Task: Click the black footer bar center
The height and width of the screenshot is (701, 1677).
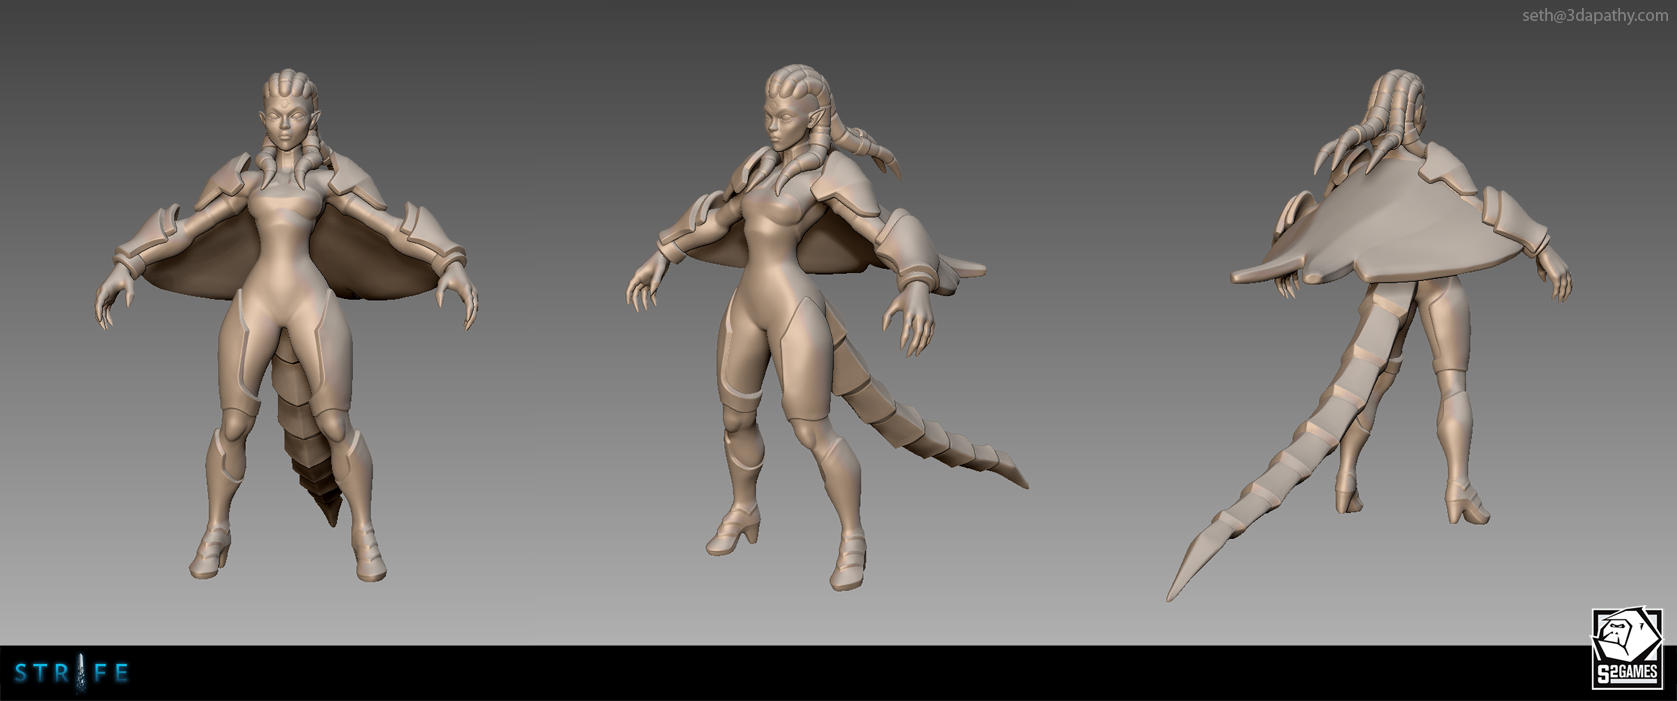Action: [838, 673]
